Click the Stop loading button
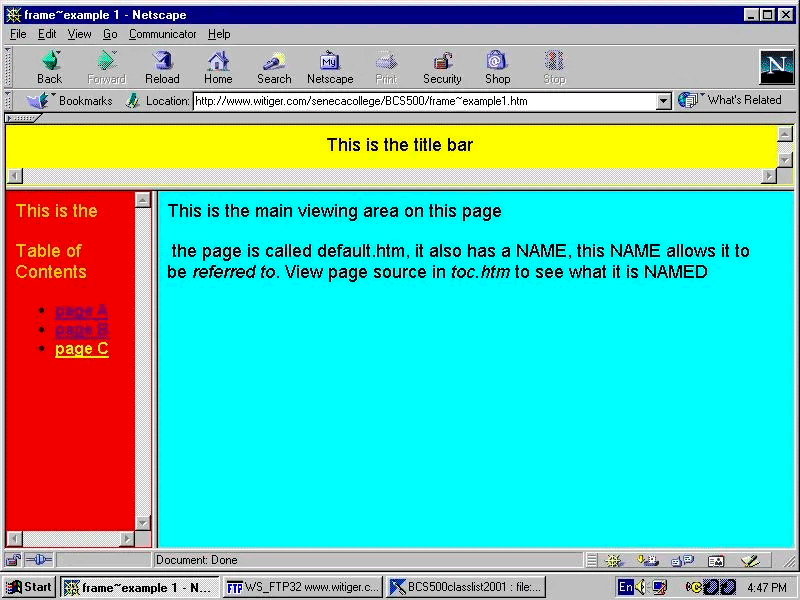 554,67
